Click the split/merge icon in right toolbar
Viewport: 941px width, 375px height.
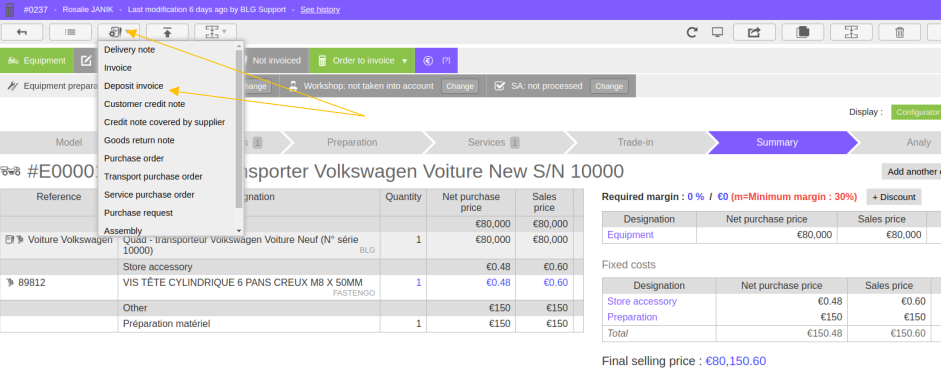[851, 32]
